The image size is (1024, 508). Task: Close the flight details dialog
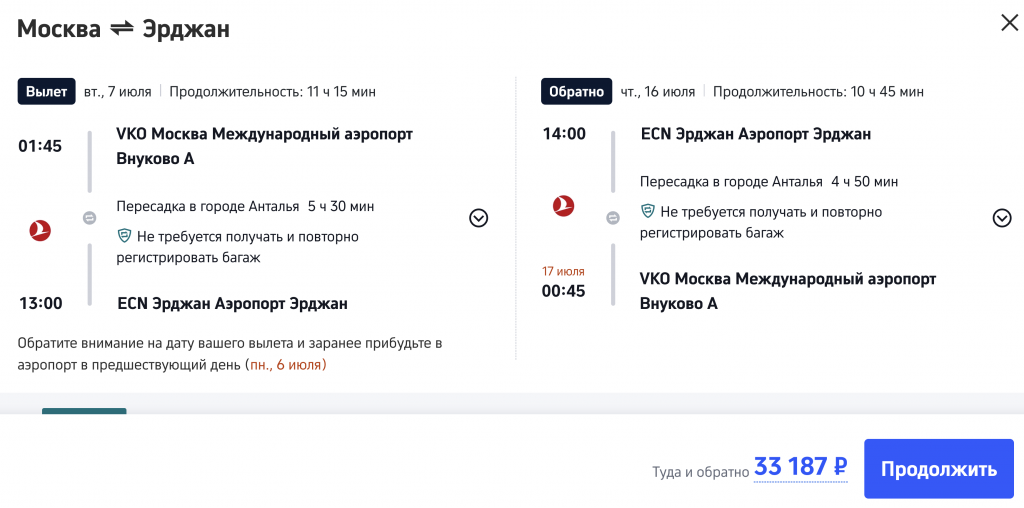point(1009,23)
